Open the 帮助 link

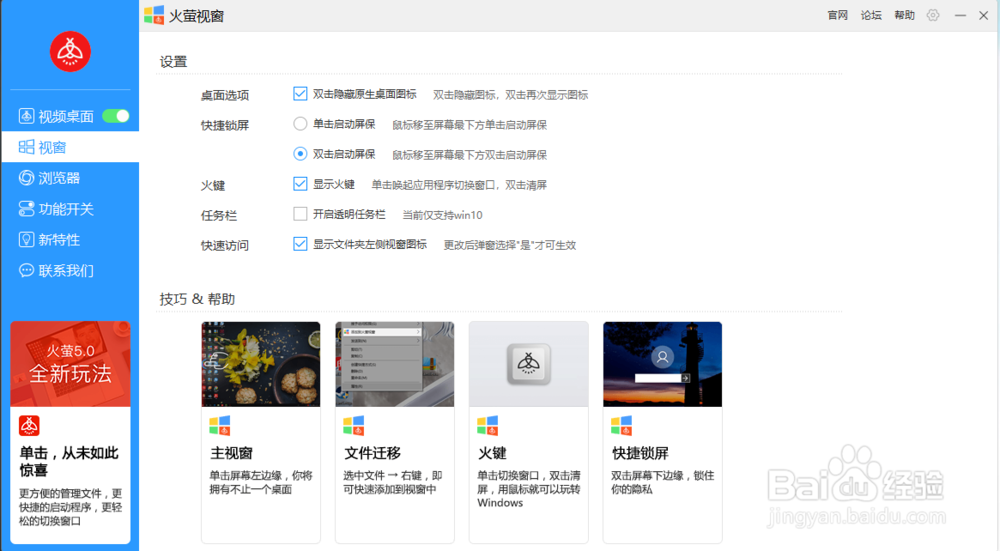[904, 15]
